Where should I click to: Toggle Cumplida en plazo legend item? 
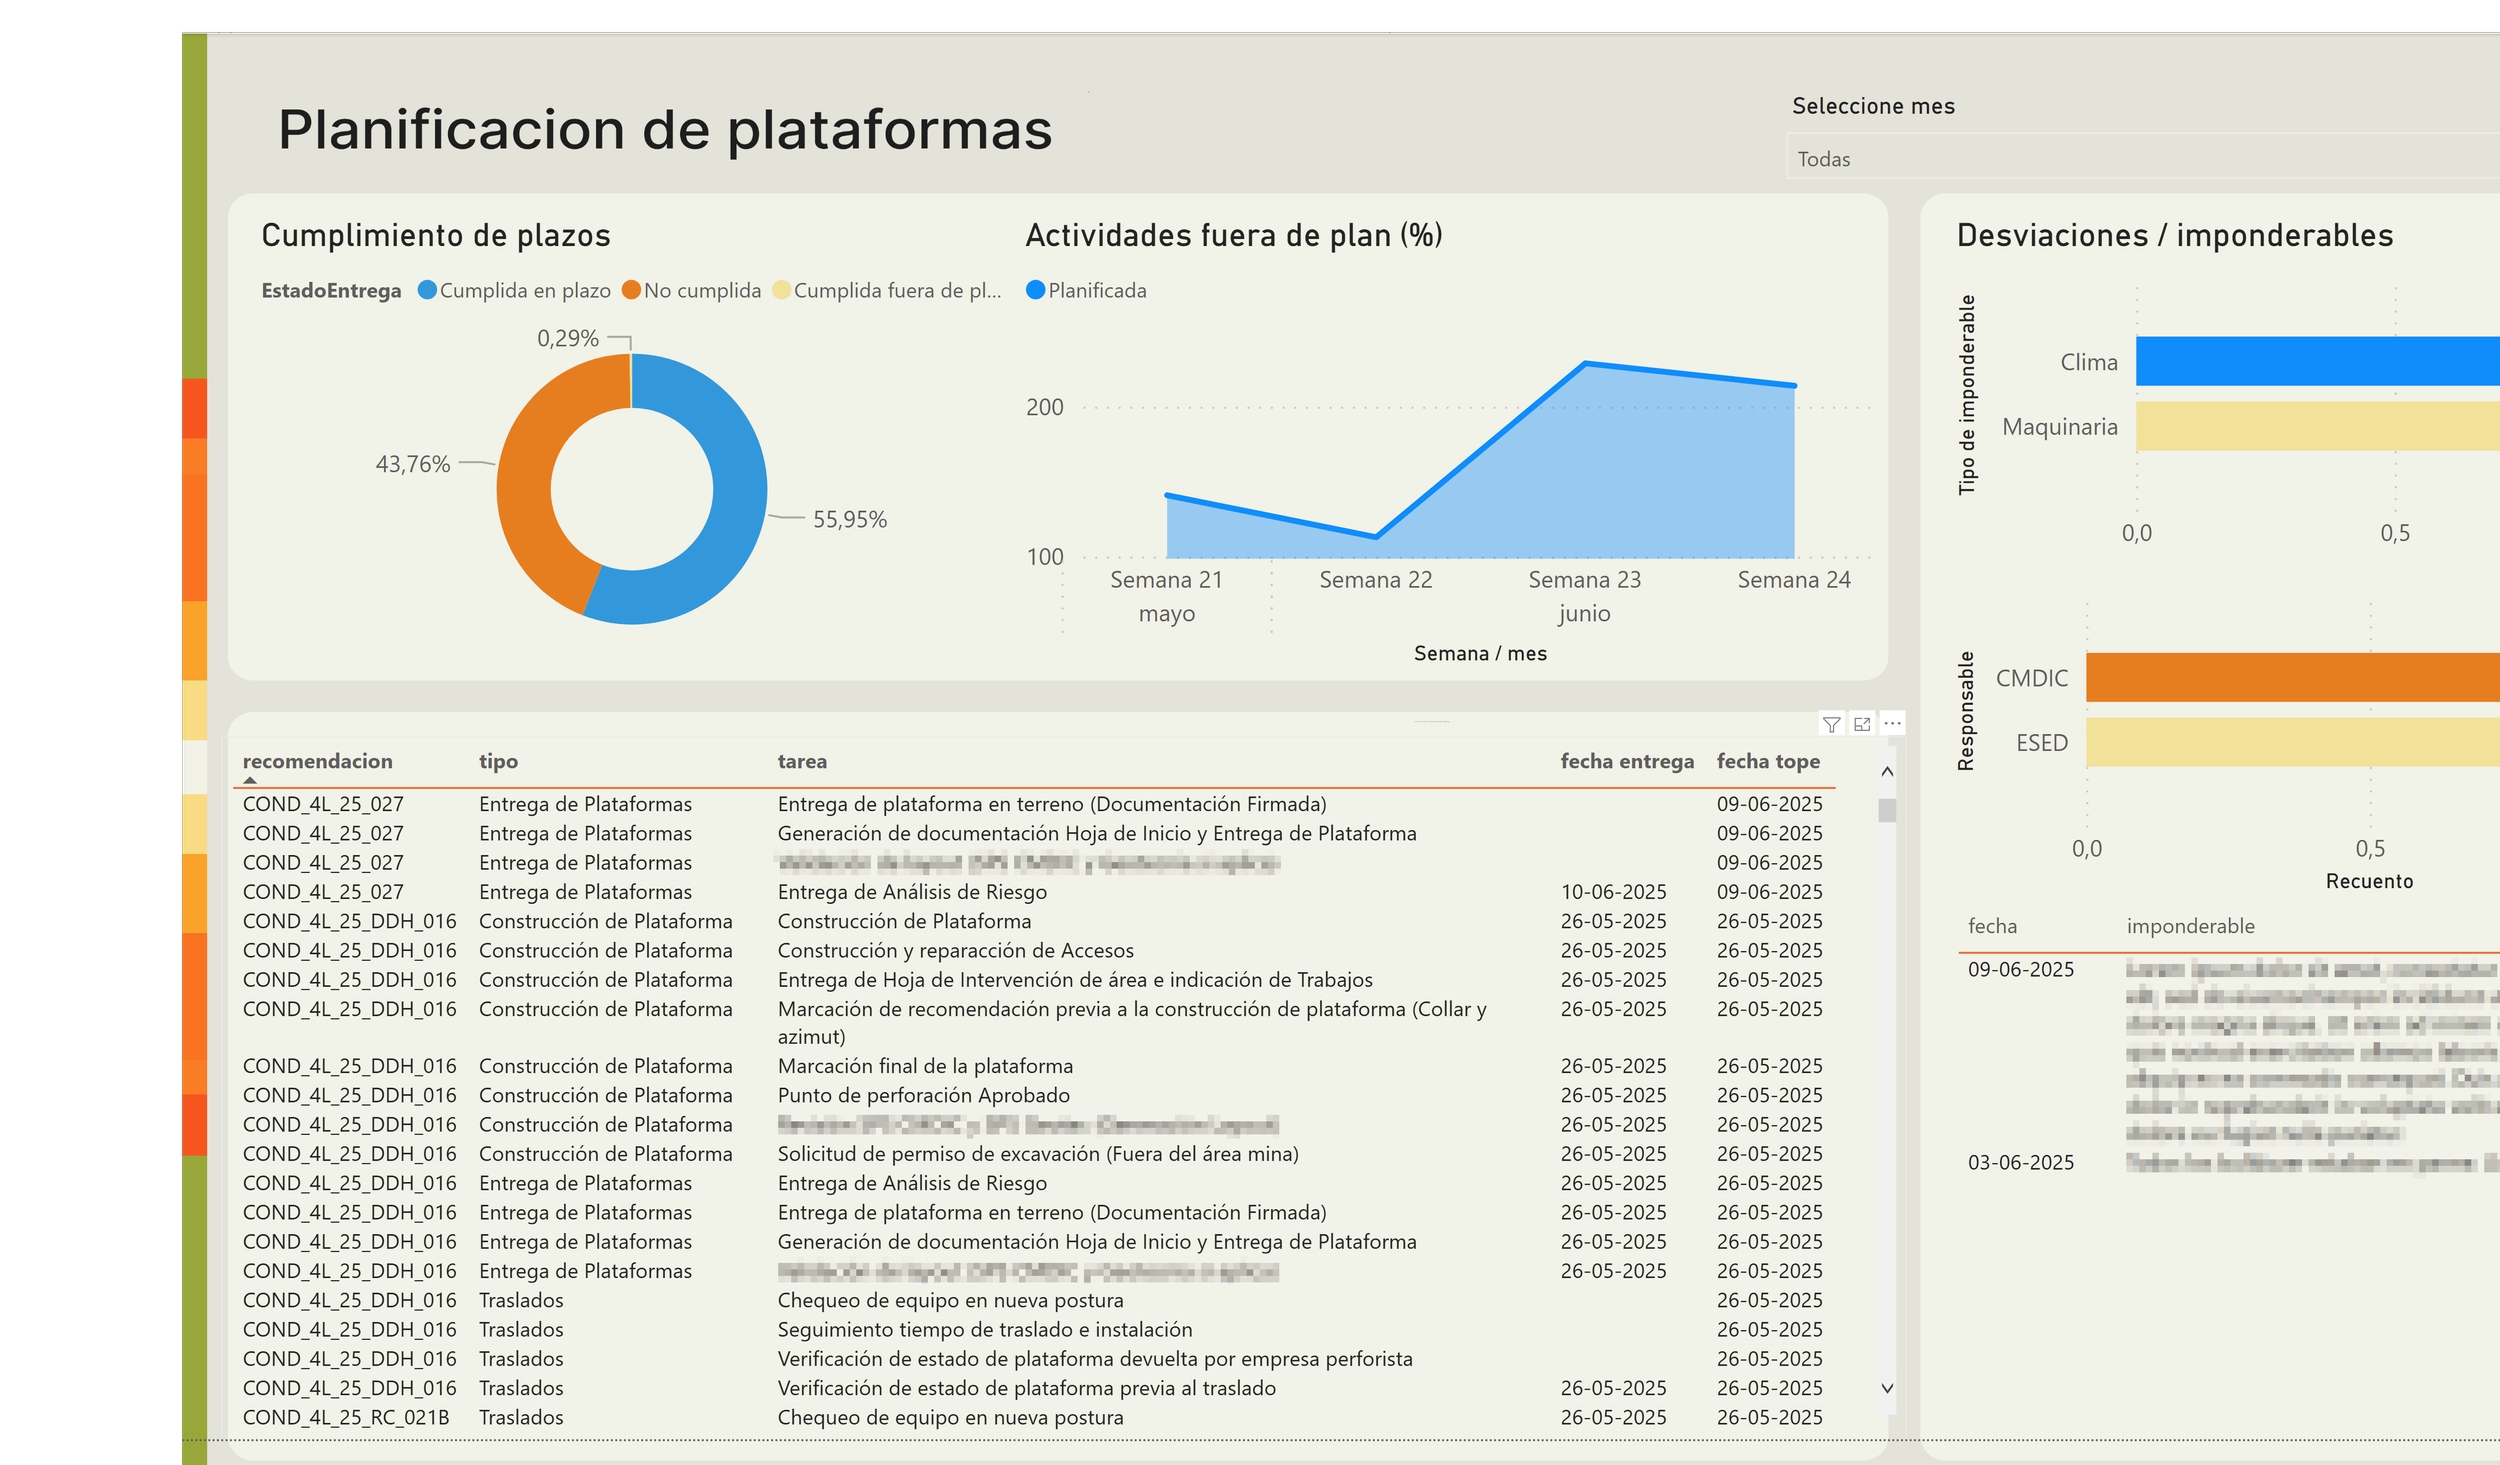pos(514,290)
